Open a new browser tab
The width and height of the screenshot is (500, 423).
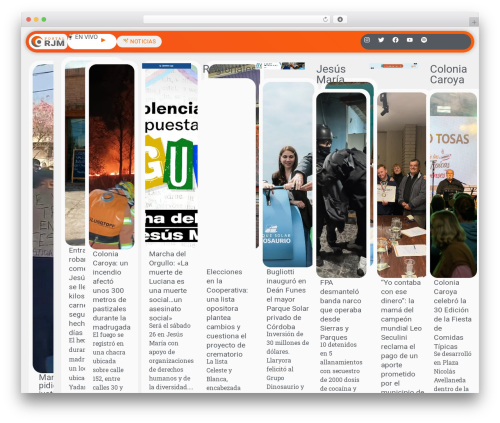pos(473,22)
